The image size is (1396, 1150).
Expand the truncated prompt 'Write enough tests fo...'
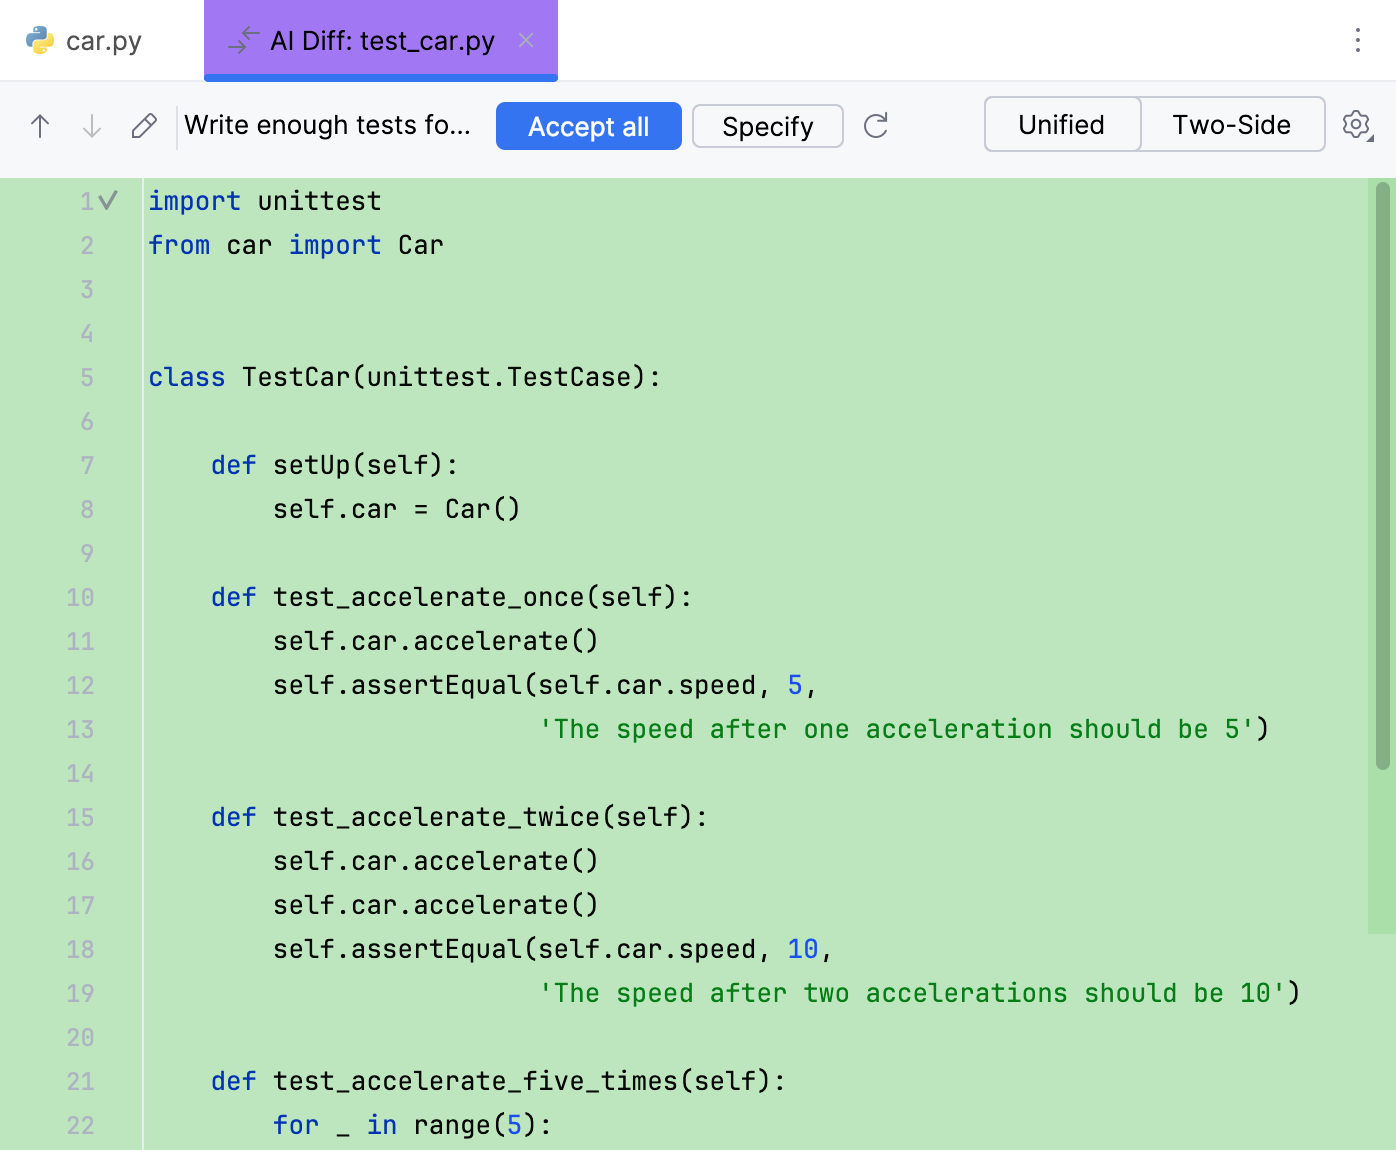328,126
